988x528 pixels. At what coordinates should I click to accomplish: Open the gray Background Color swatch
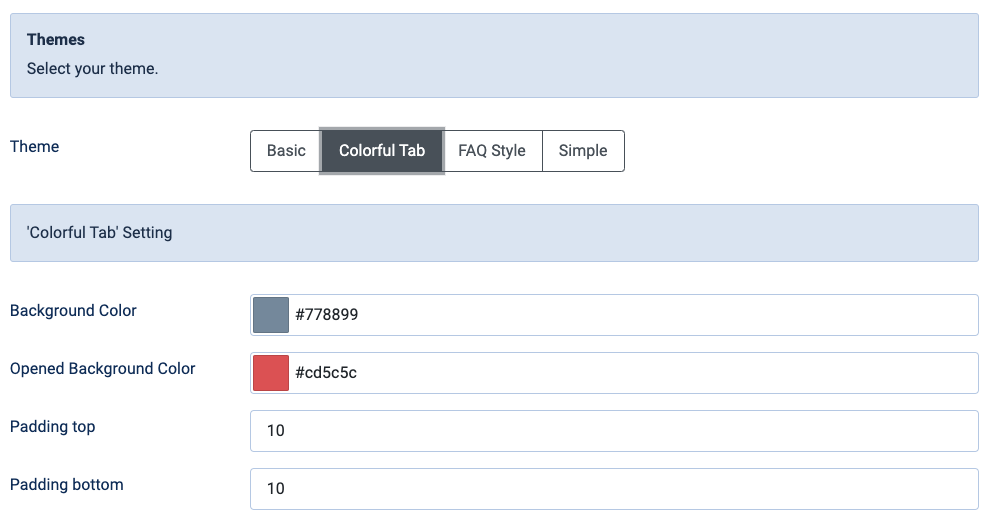pyautogui.click(x=271, y=315)
